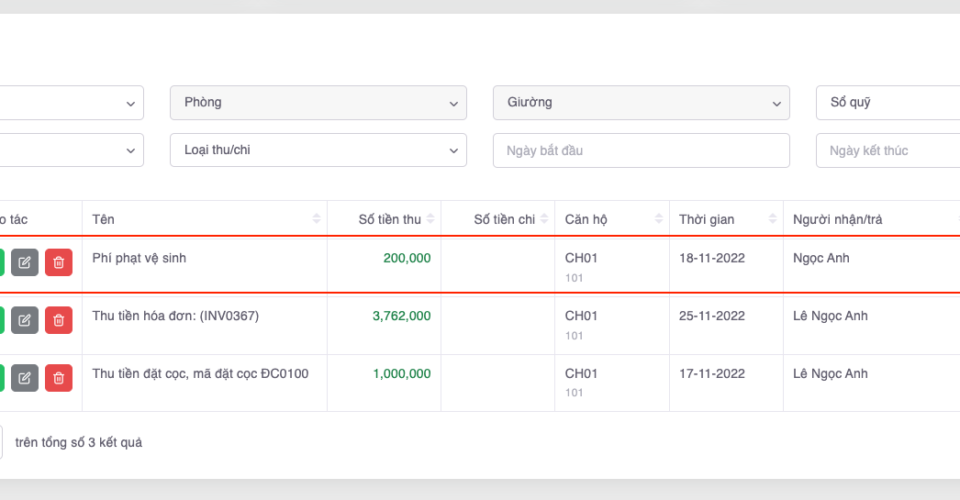Expand the Giường dropdown filter
This screenshot has width=960, height=500.
(x=641, y=102)
